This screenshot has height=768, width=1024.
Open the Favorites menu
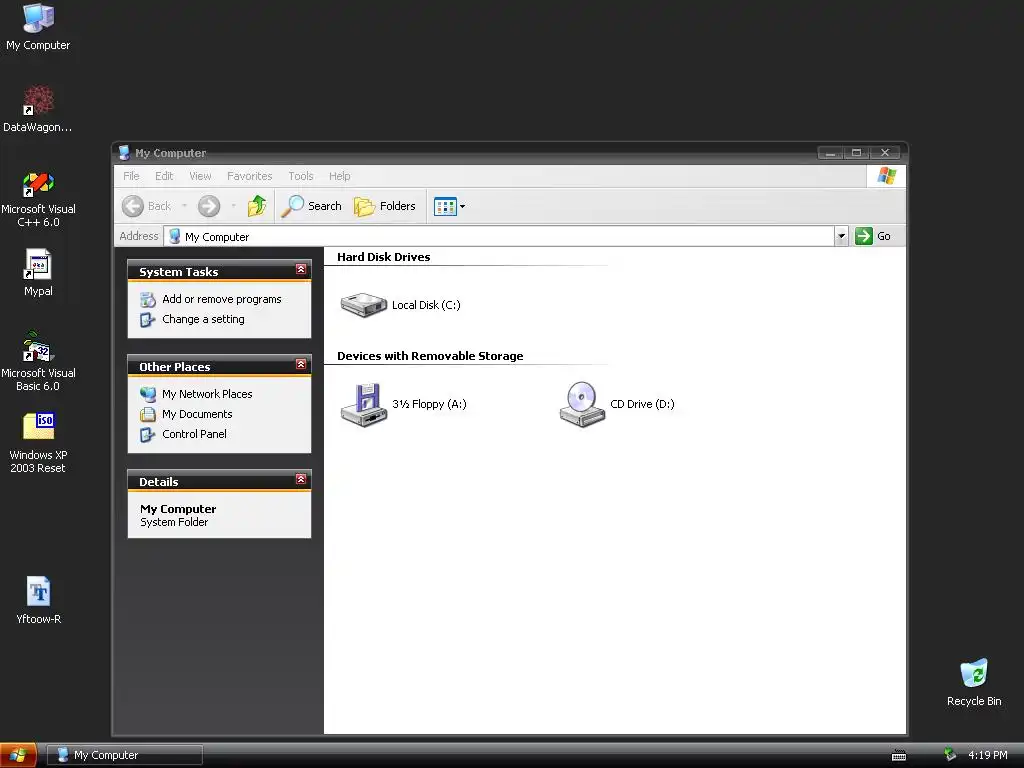pos(249,176)
